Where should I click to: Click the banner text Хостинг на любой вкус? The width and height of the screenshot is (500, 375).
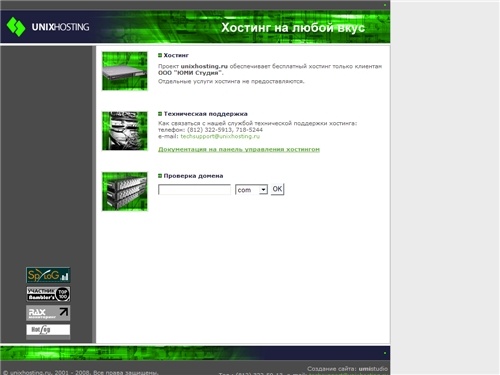293,28
